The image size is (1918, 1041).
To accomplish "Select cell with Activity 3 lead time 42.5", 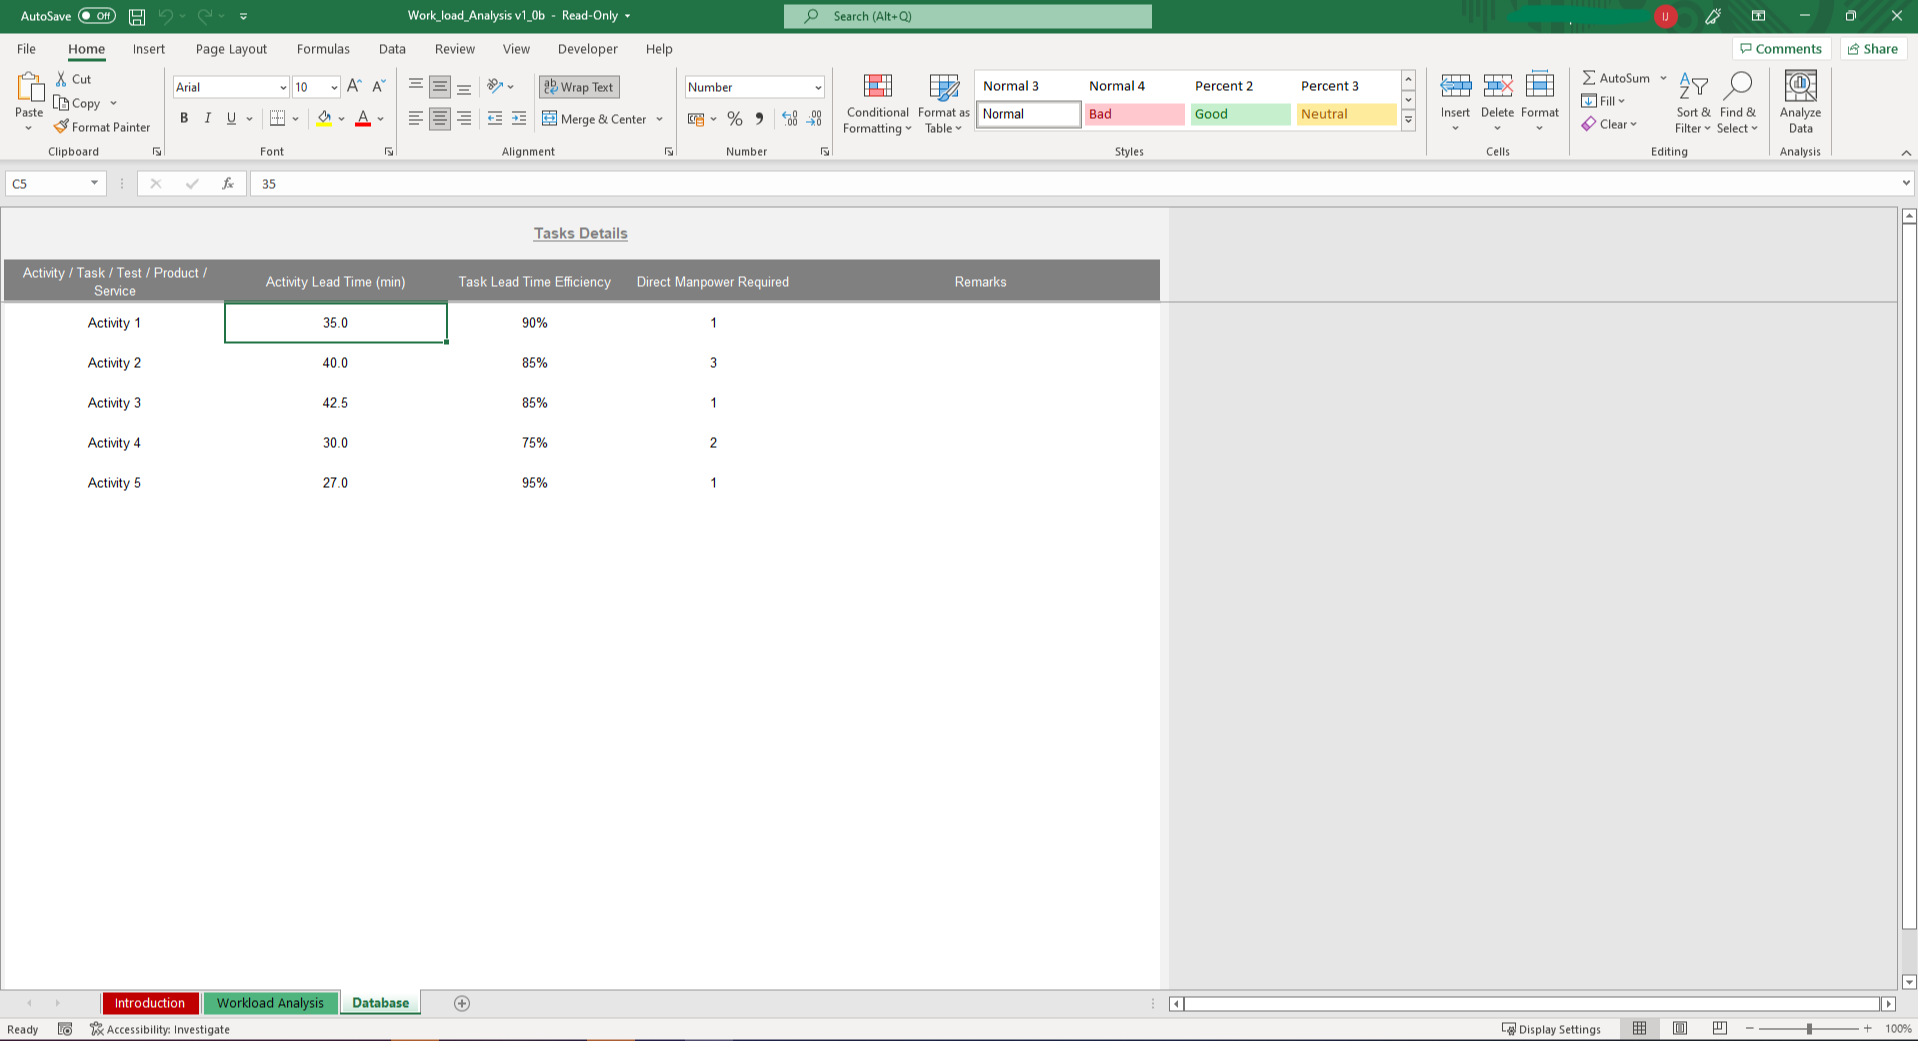I will pyautogui.click(x=335, y=403).
